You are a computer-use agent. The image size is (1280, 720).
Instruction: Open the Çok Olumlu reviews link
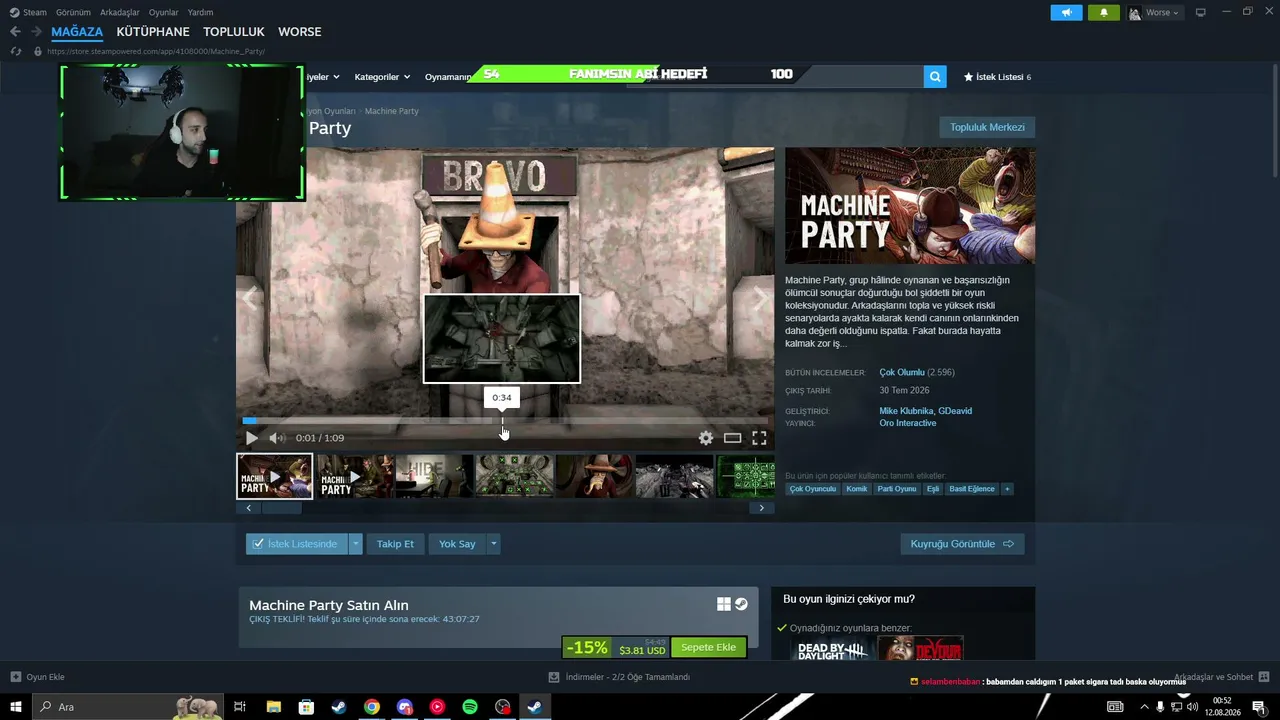point(902,372)
